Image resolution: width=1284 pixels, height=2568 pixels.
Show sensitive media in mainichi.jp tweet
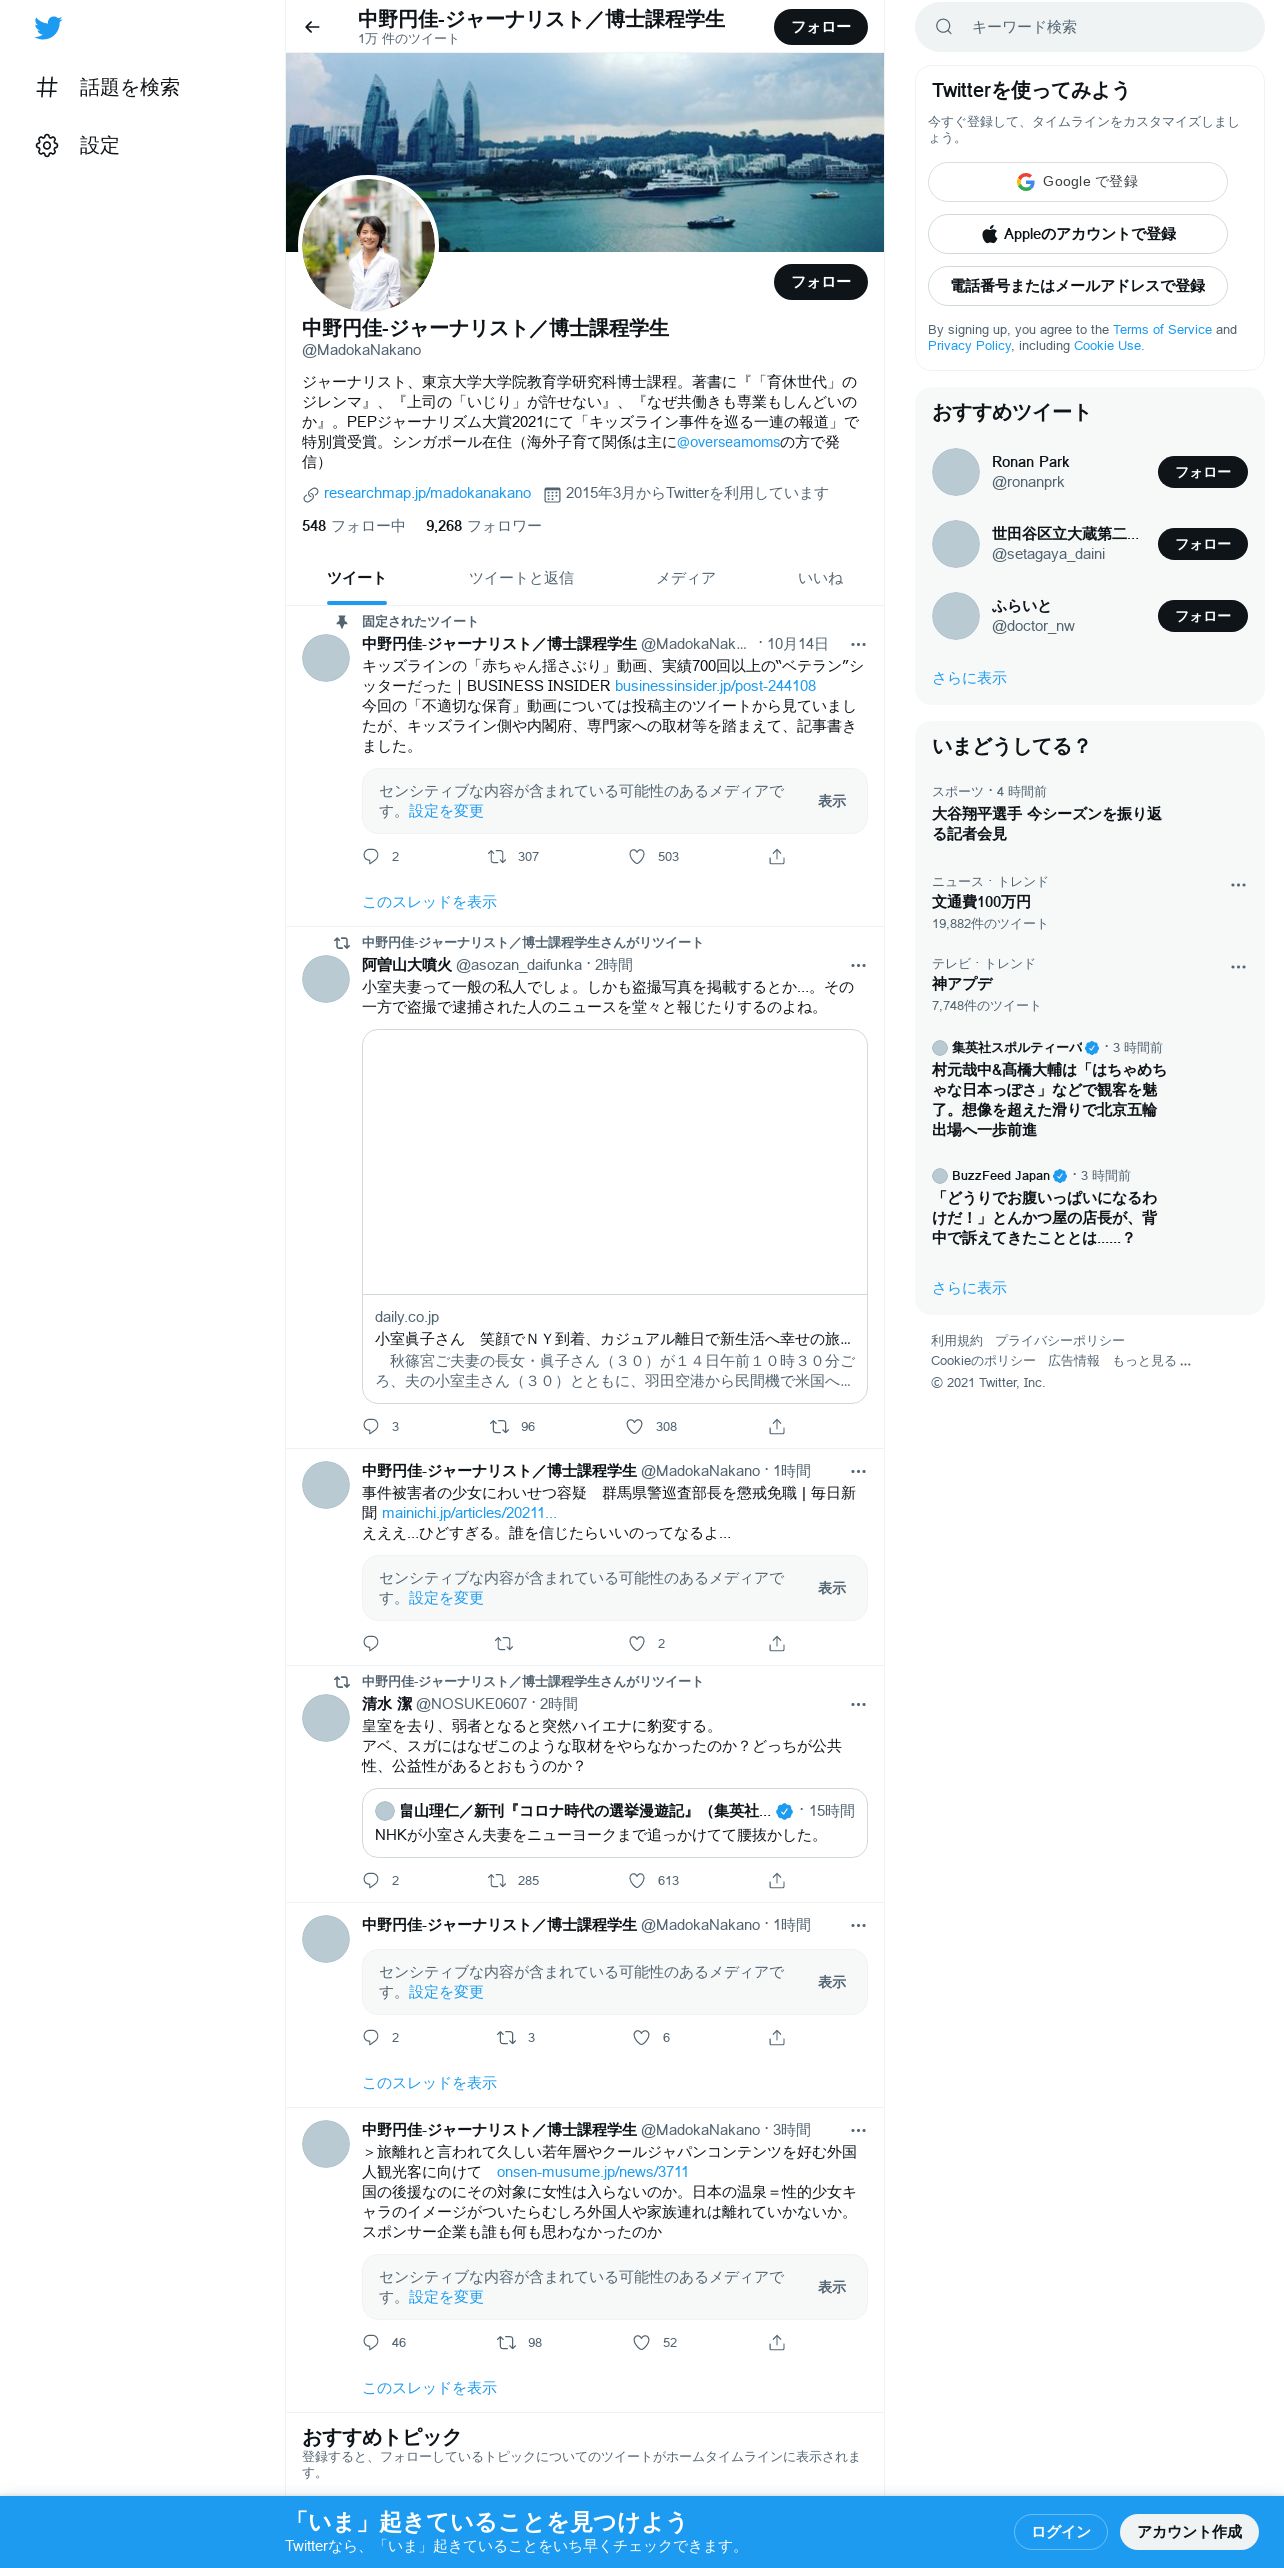pos(832,1588)
